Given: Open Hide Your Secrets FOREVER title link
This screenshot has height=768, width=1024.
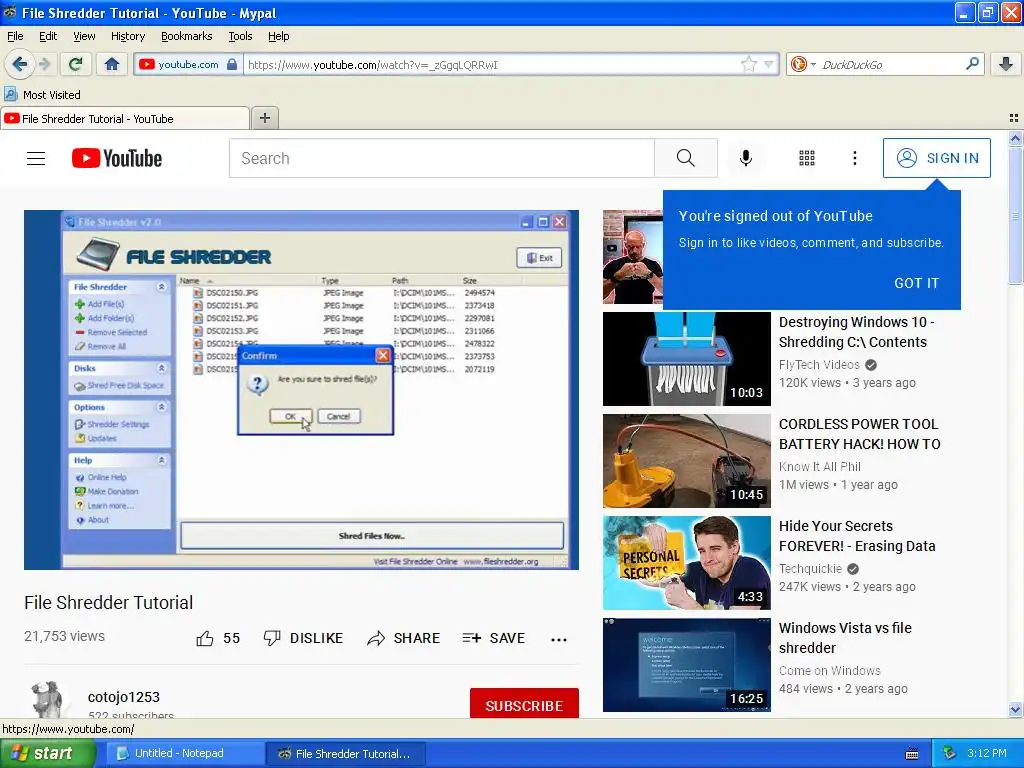Looking at the screenshot, I should point(857,536).
